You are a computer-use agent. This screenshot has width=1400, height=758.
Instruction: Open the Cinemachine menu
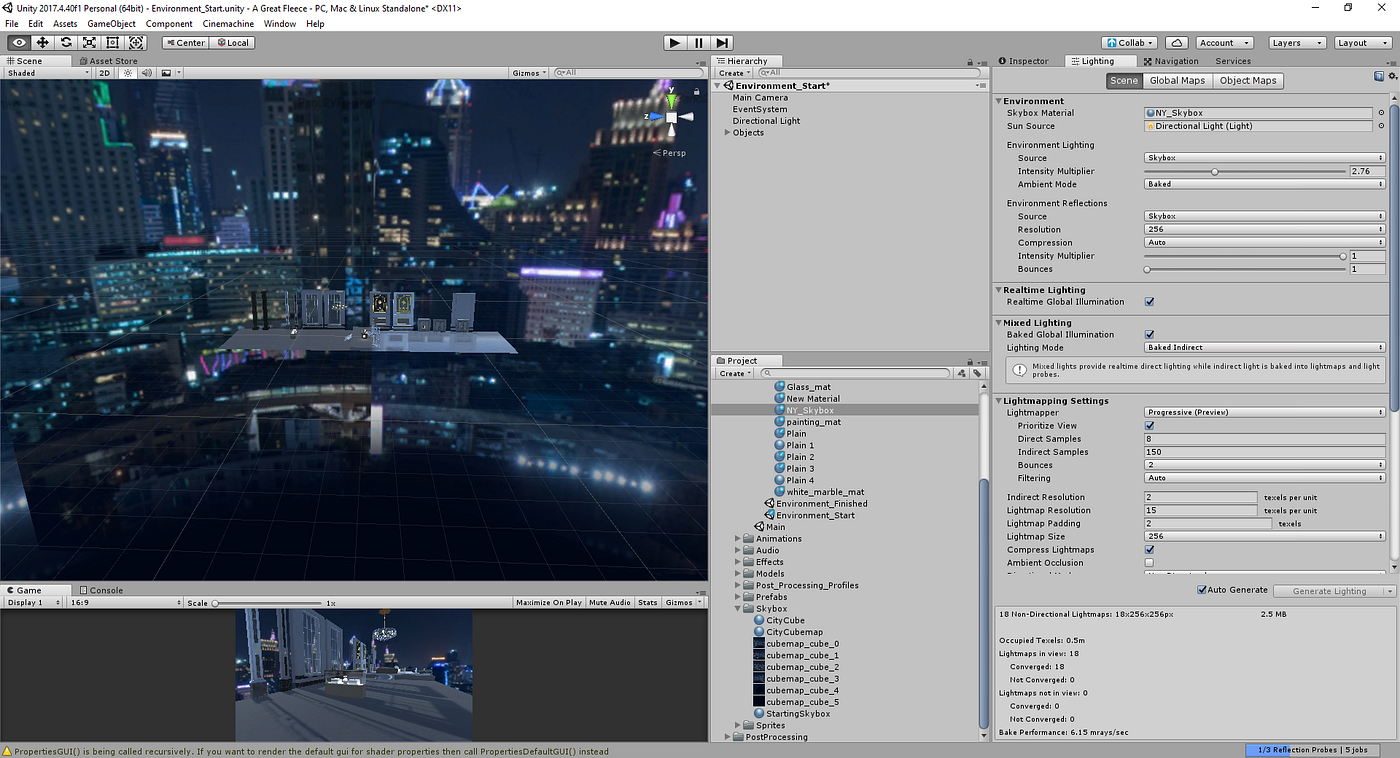tap(227, 23)
